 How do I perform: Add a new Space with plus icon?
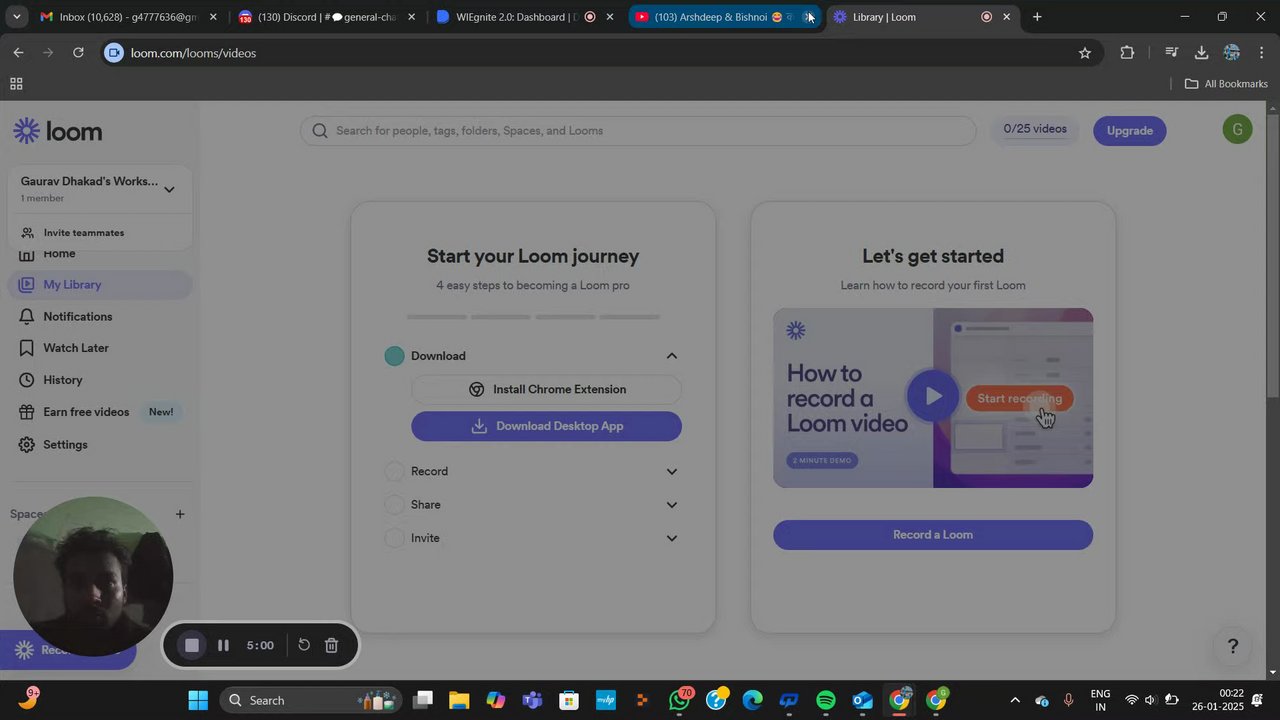[180, 514]
